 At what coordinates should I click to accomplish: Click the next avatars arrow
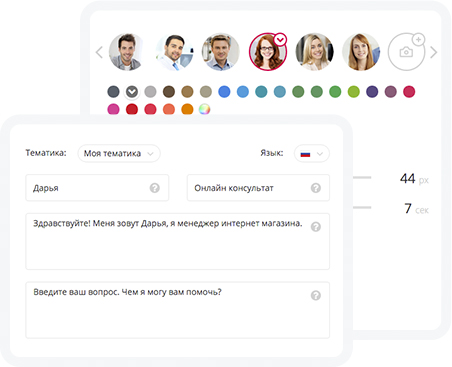pos(433,52)
